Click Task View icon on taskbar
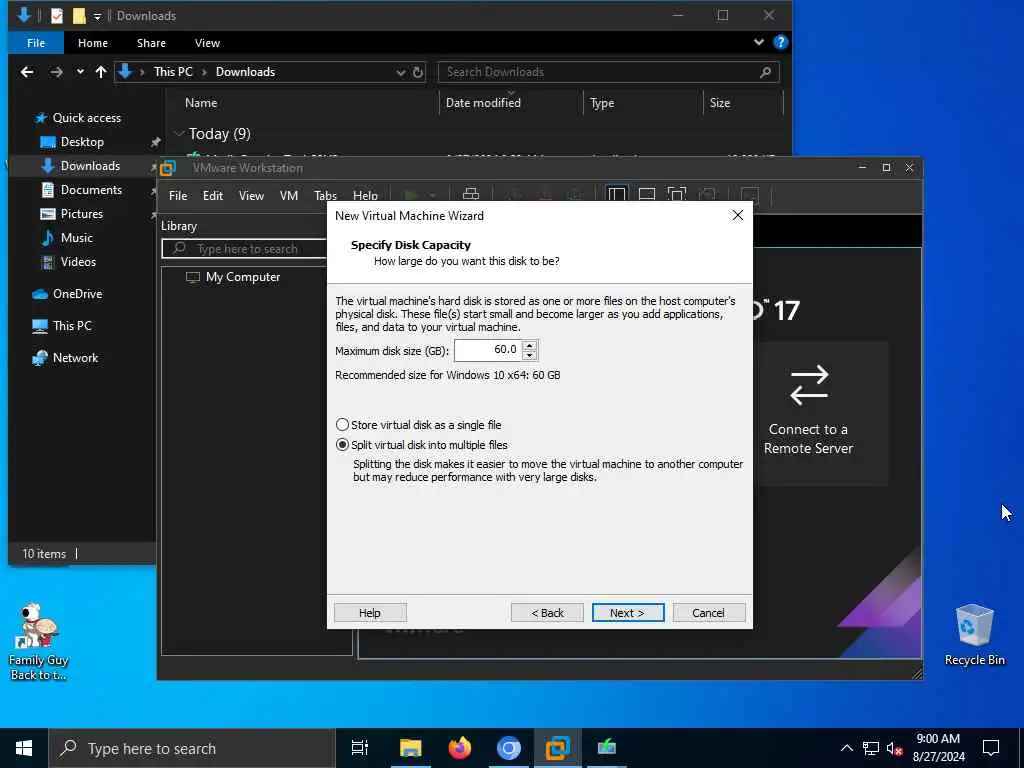1024x768 pixels. click(360, 748)
